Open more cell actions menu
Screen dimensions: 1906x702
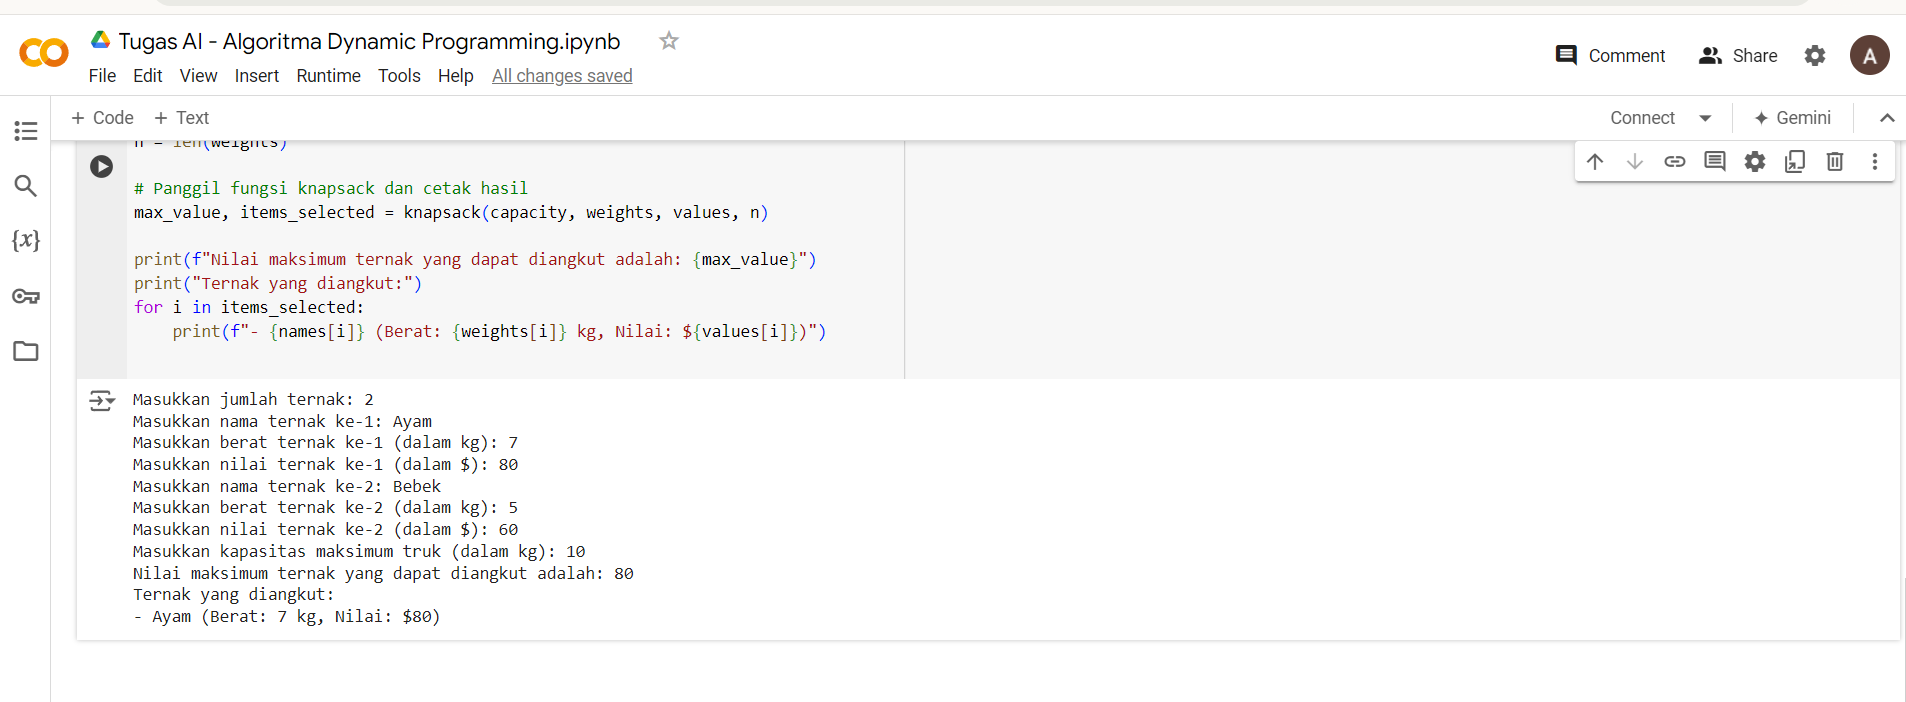click(1875, 161)
